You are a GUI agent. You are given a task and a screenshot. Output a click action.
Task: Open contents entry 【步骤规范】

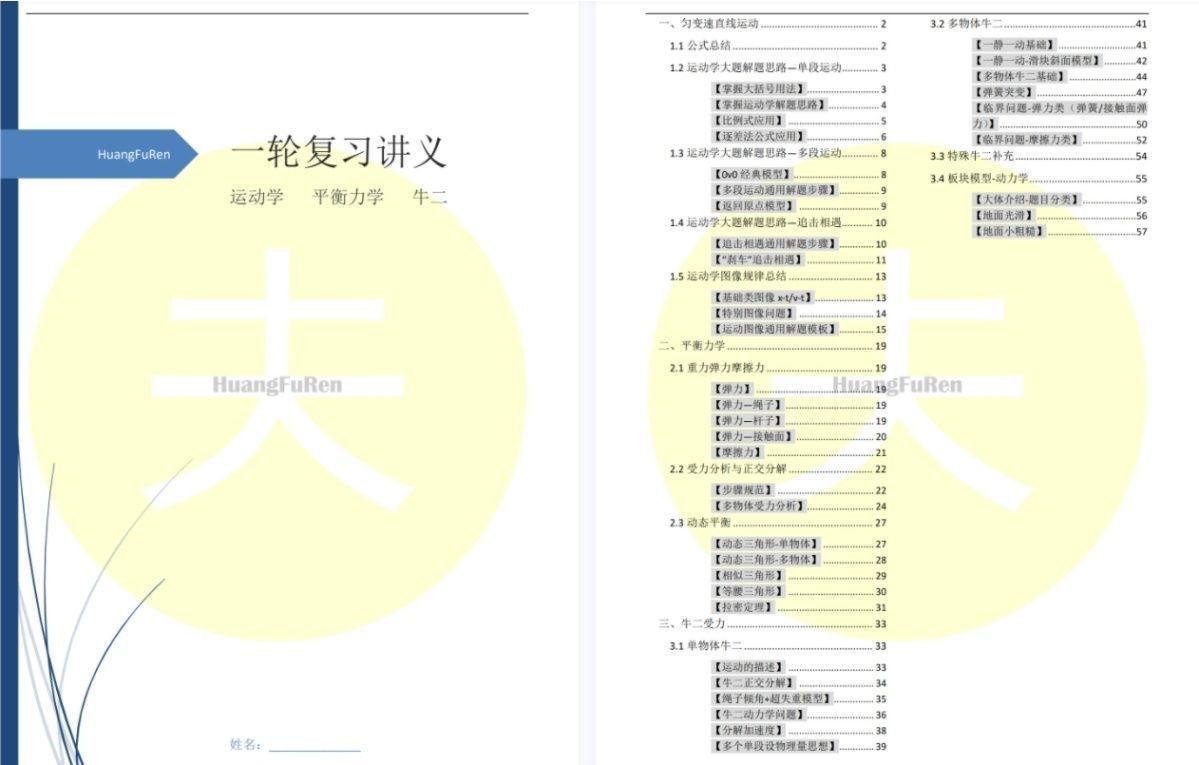(x=799, y=490)
